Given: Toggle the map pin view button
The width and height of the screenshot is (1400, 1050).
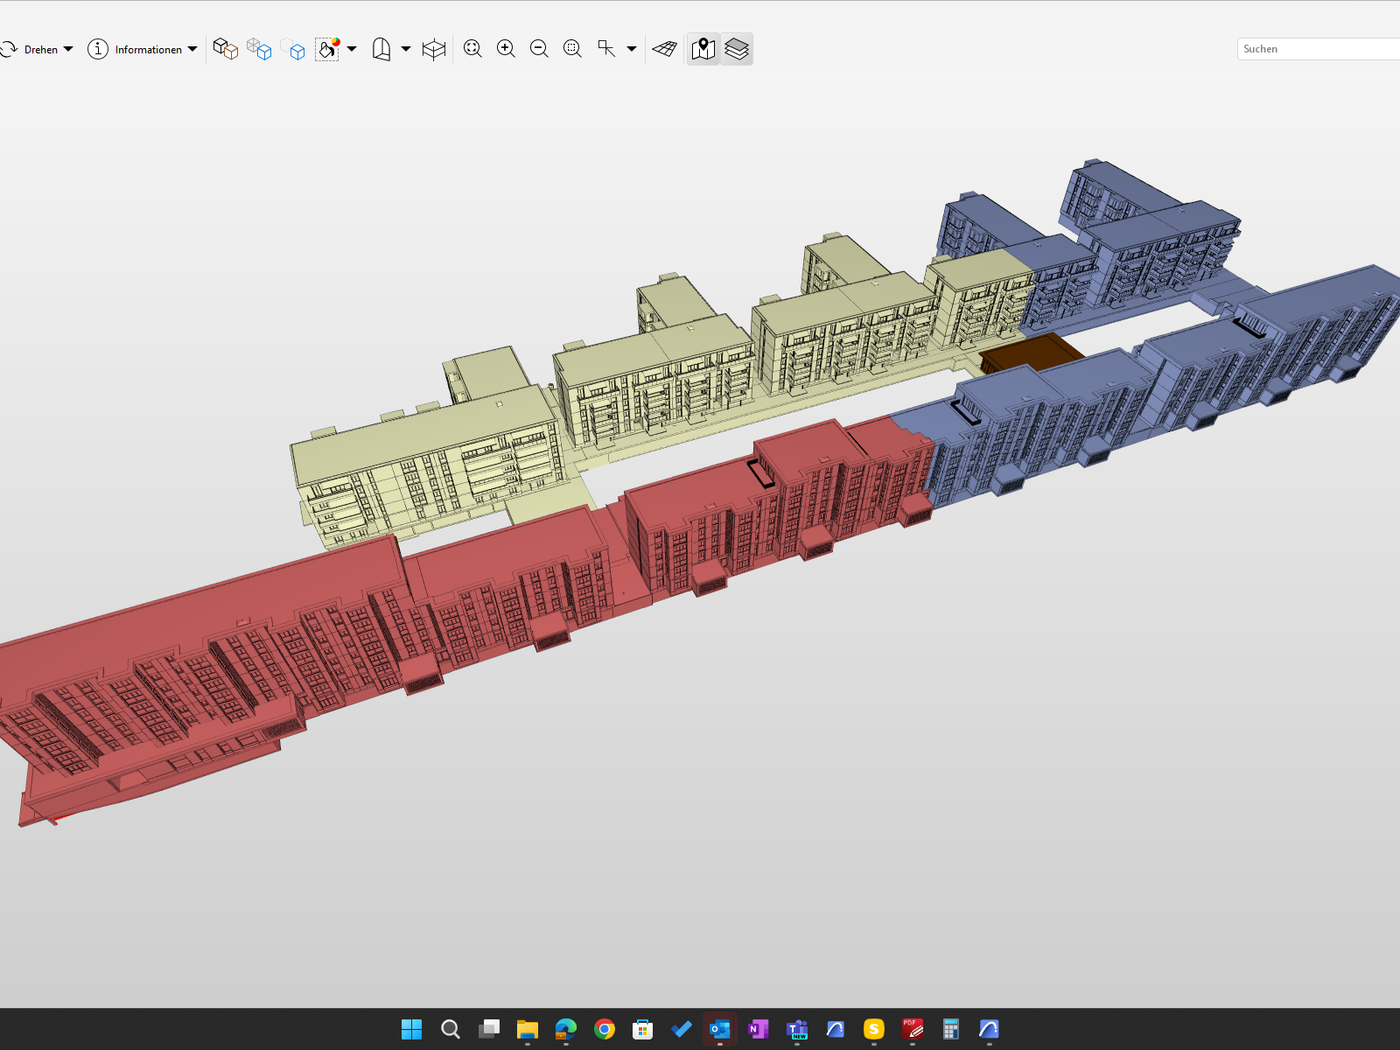Looking at the screenshot, I should point(704,49).
